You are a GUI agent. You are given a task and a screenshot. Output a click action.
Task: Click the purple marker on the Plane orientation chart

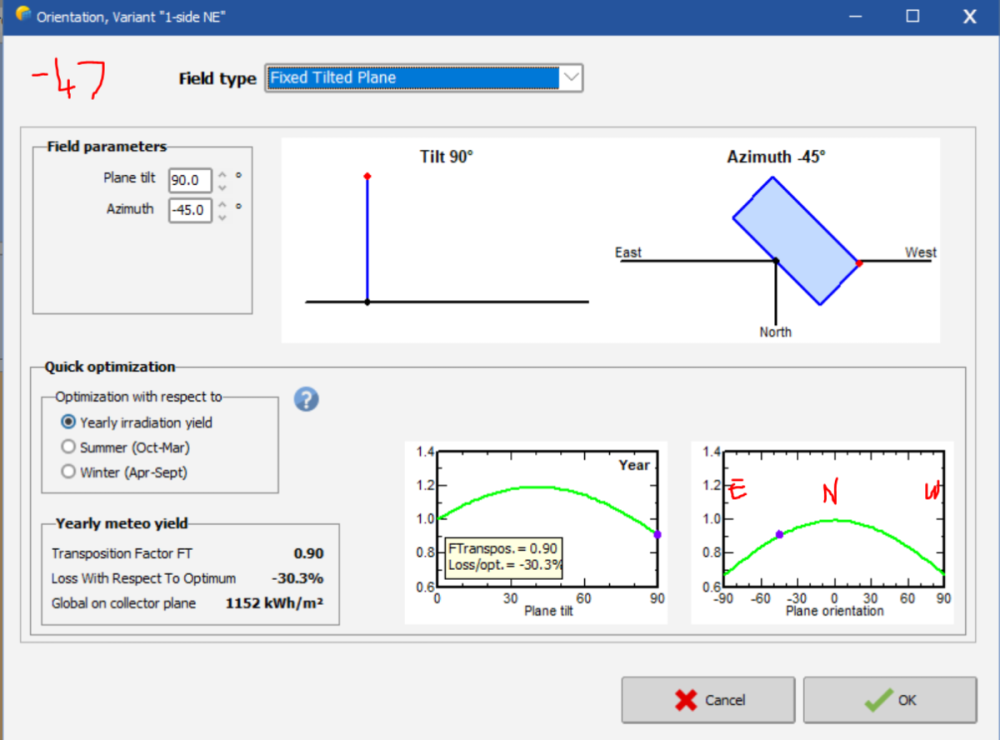[x=779, y=535]
